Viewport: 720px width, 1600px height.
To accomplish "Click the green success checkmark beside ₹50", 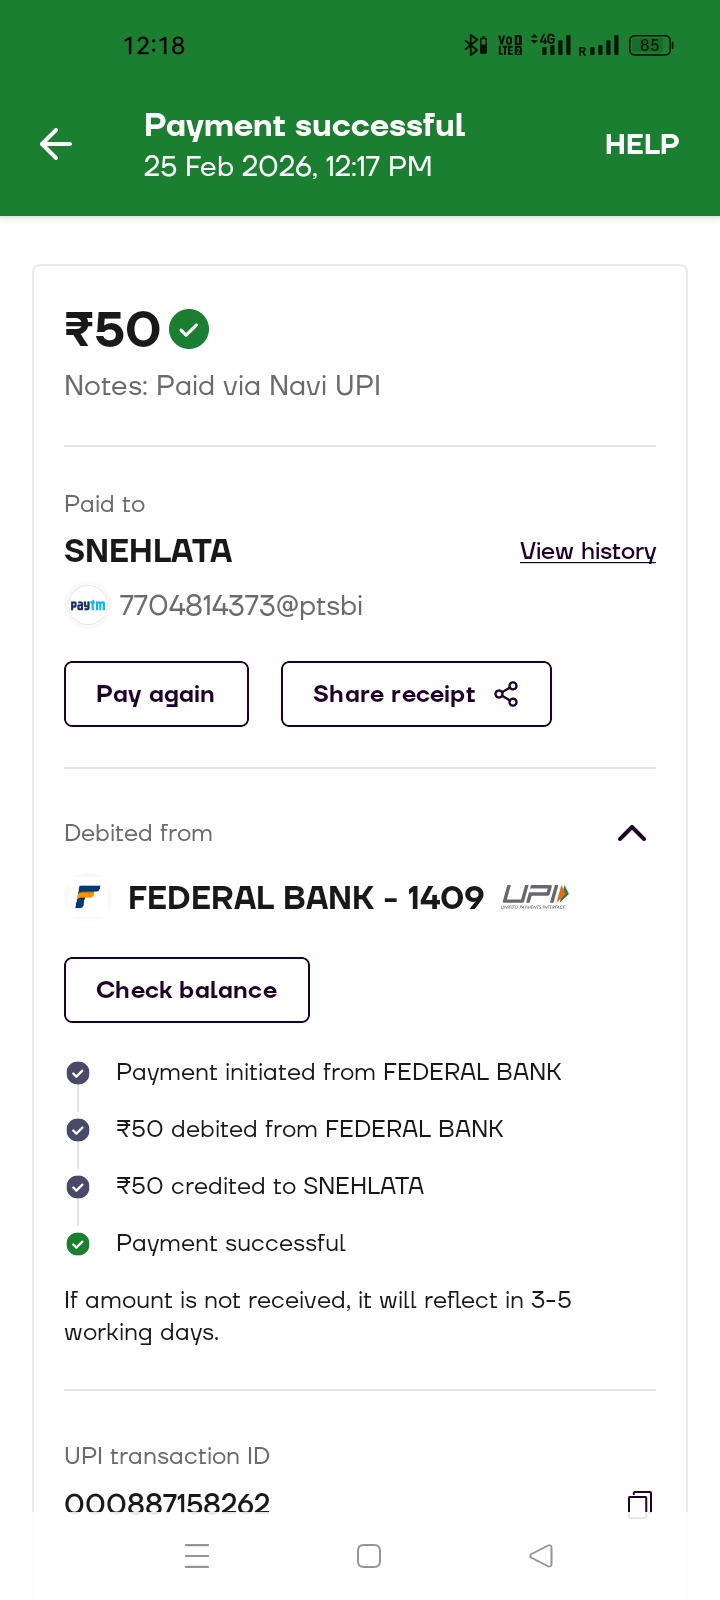I will pyautogui.click(x=189, y=329).
